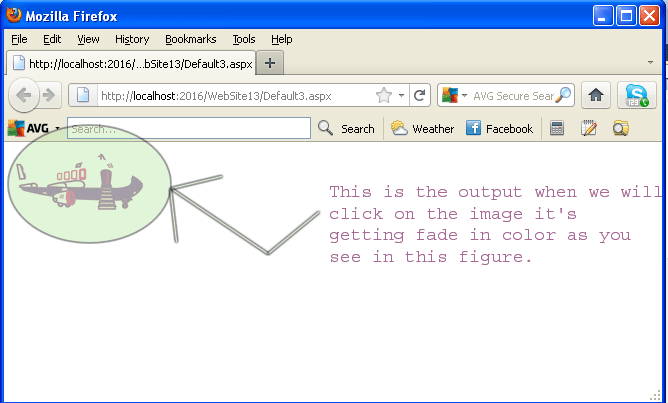Open the Bookmarks menu
Viewport: 668px width, 403px height.
190,39
